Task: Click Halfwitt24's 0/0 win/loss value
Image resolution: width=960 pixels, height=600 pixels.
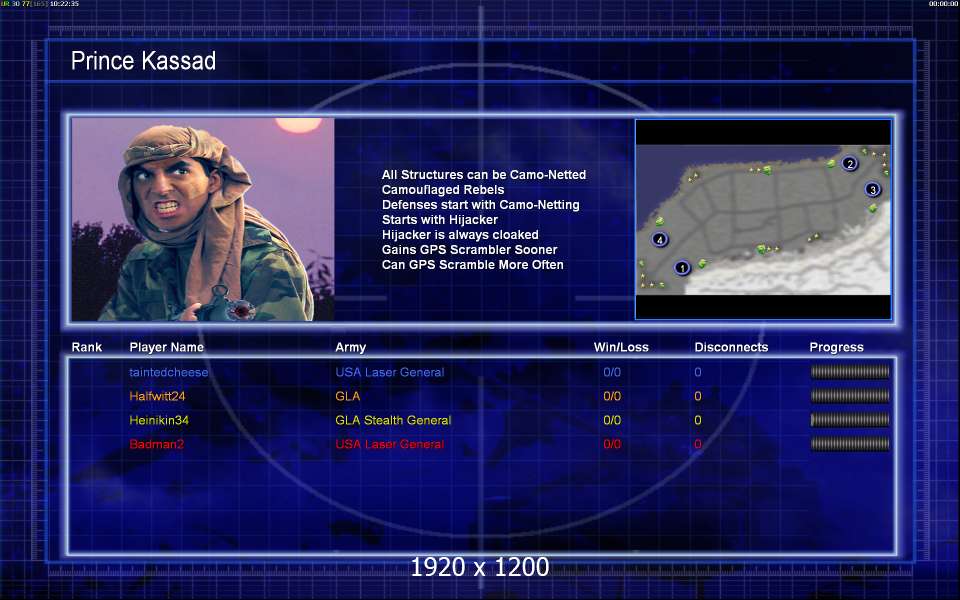Action: click(612, 396)
